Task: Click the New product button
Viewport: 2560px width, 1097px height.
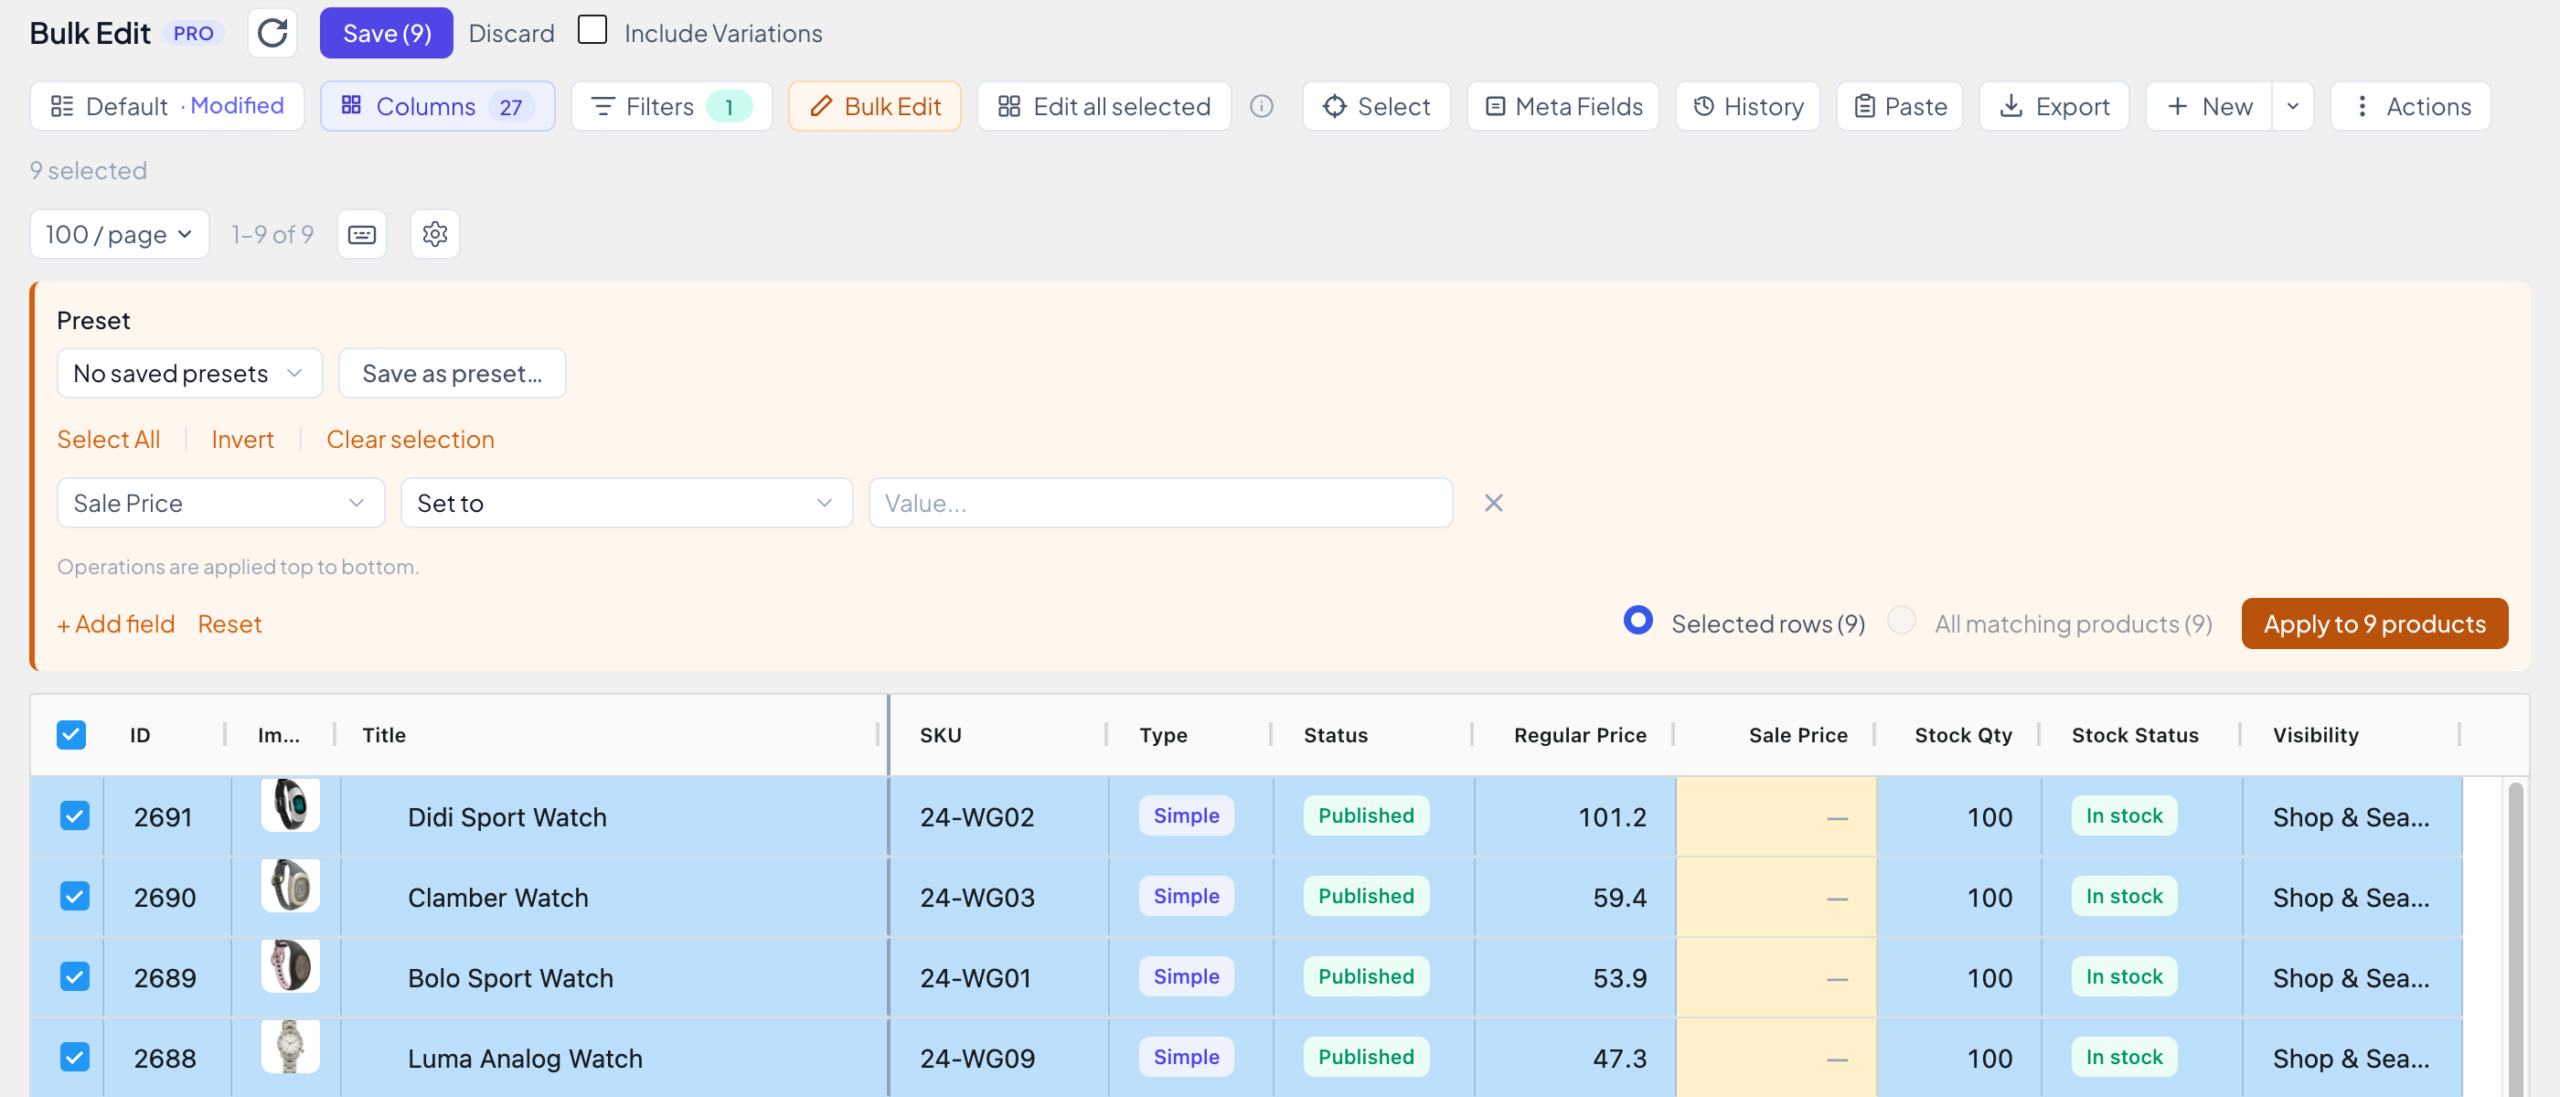Action: click(x=2209, y=106)
